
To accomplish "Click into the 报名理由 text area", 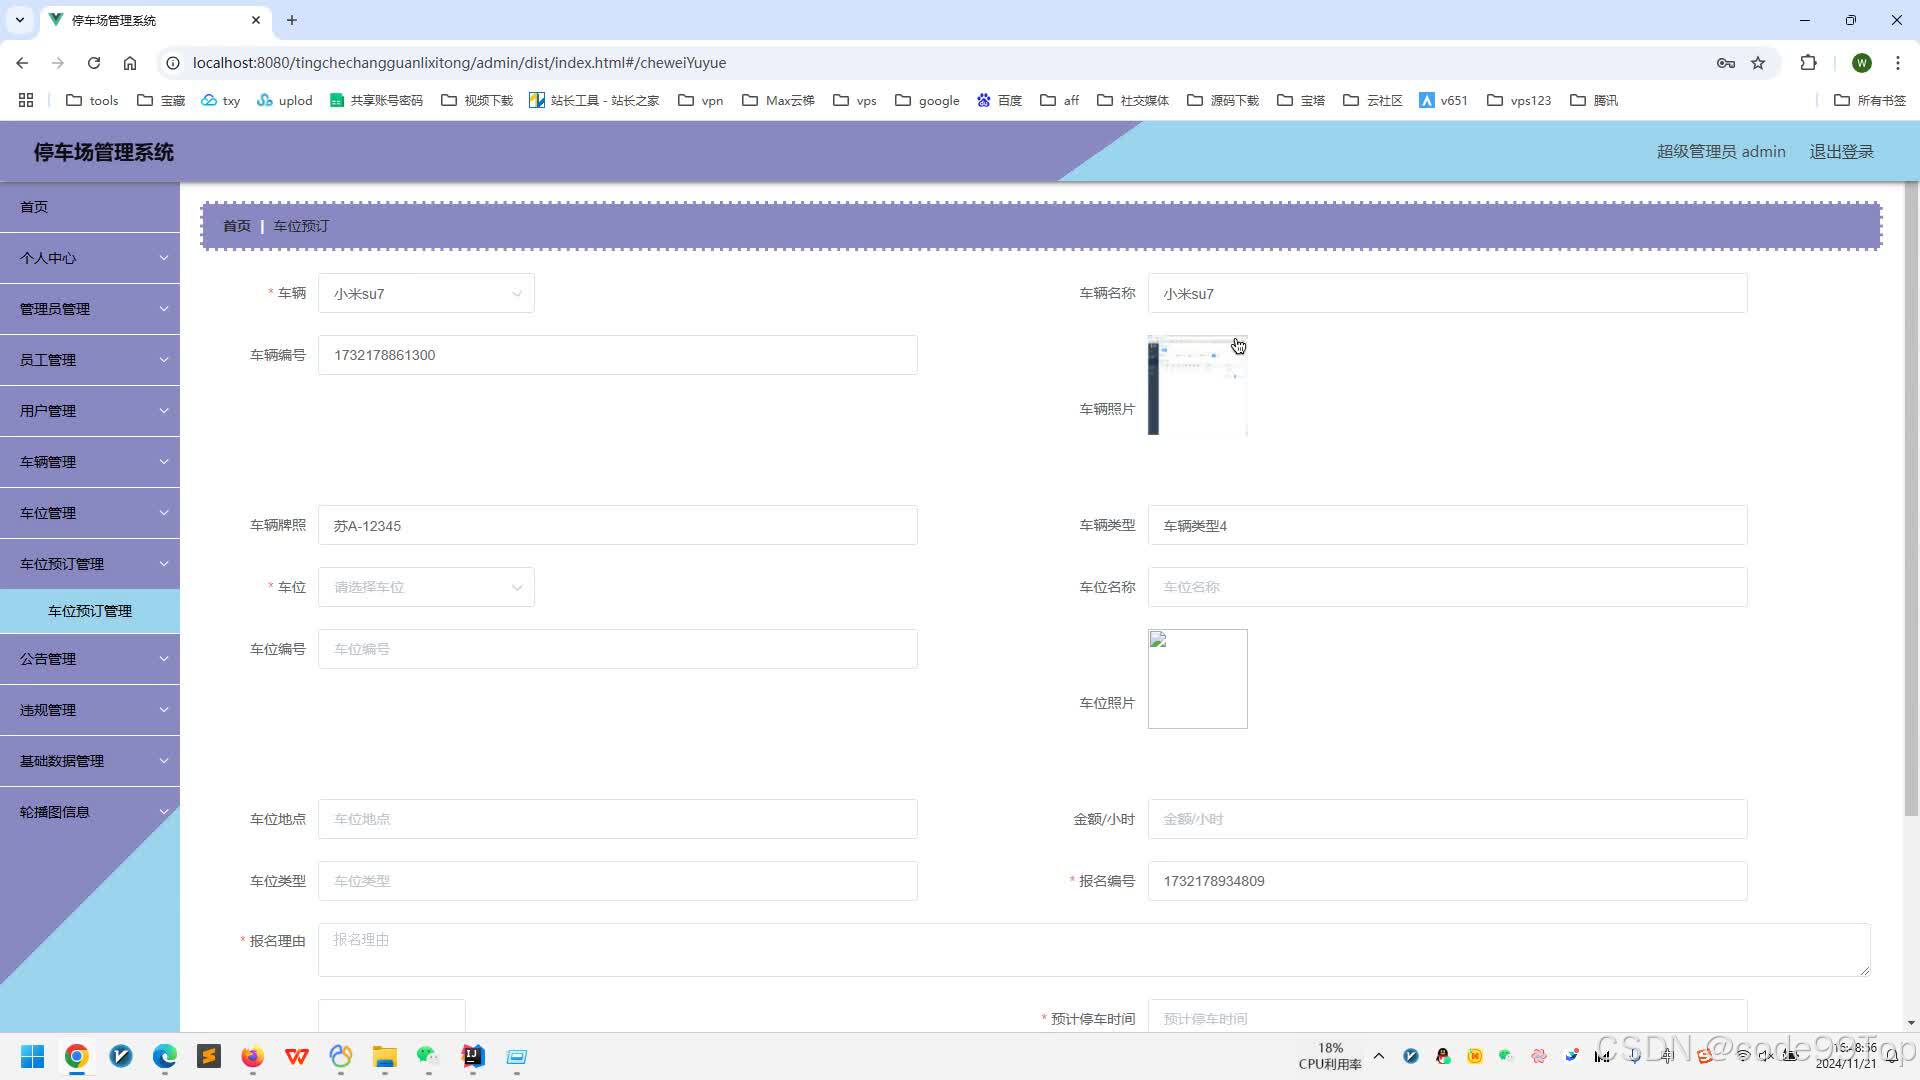I will pos(1093,950).
